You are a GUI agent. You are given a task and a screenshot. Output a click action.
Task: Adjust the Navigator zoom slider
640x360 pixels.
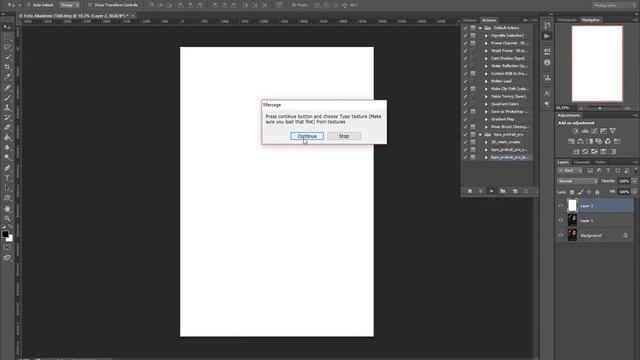tap(600, 108)
